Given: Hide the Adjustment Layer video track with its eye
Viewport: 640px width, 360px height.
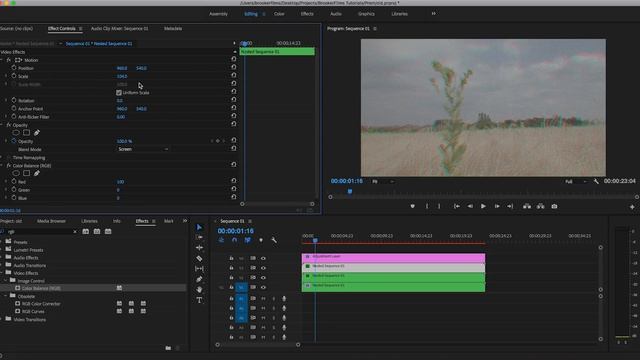Looking at the screenshot, I should [263, 258].
